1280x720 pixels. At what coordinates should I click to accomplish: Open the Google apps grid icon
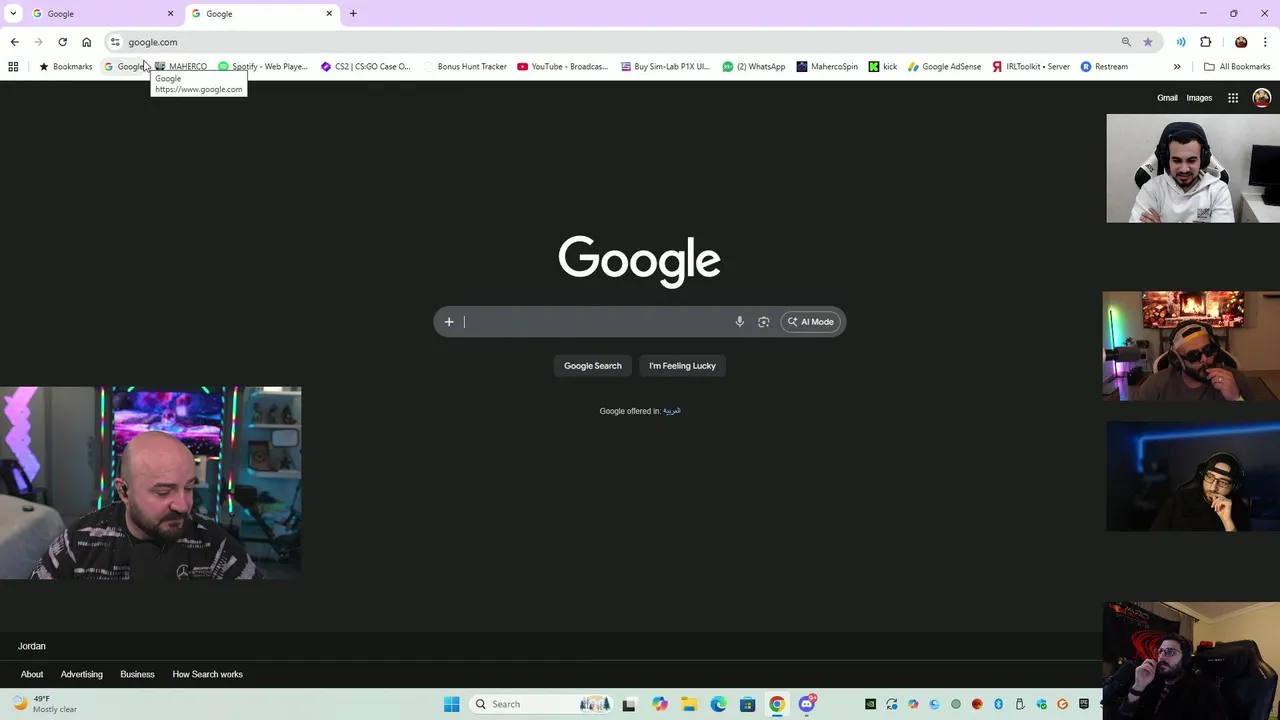(x=1233, y=98)
